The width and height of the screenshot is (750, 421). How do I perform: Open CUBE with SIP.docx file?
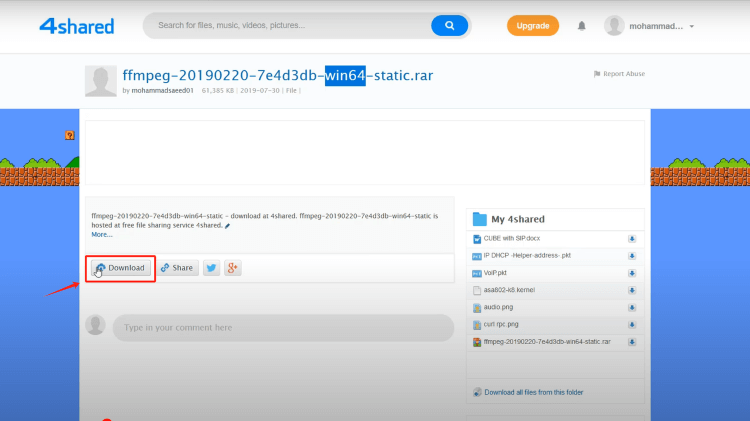pyautogui.click(x=512, y=238)
